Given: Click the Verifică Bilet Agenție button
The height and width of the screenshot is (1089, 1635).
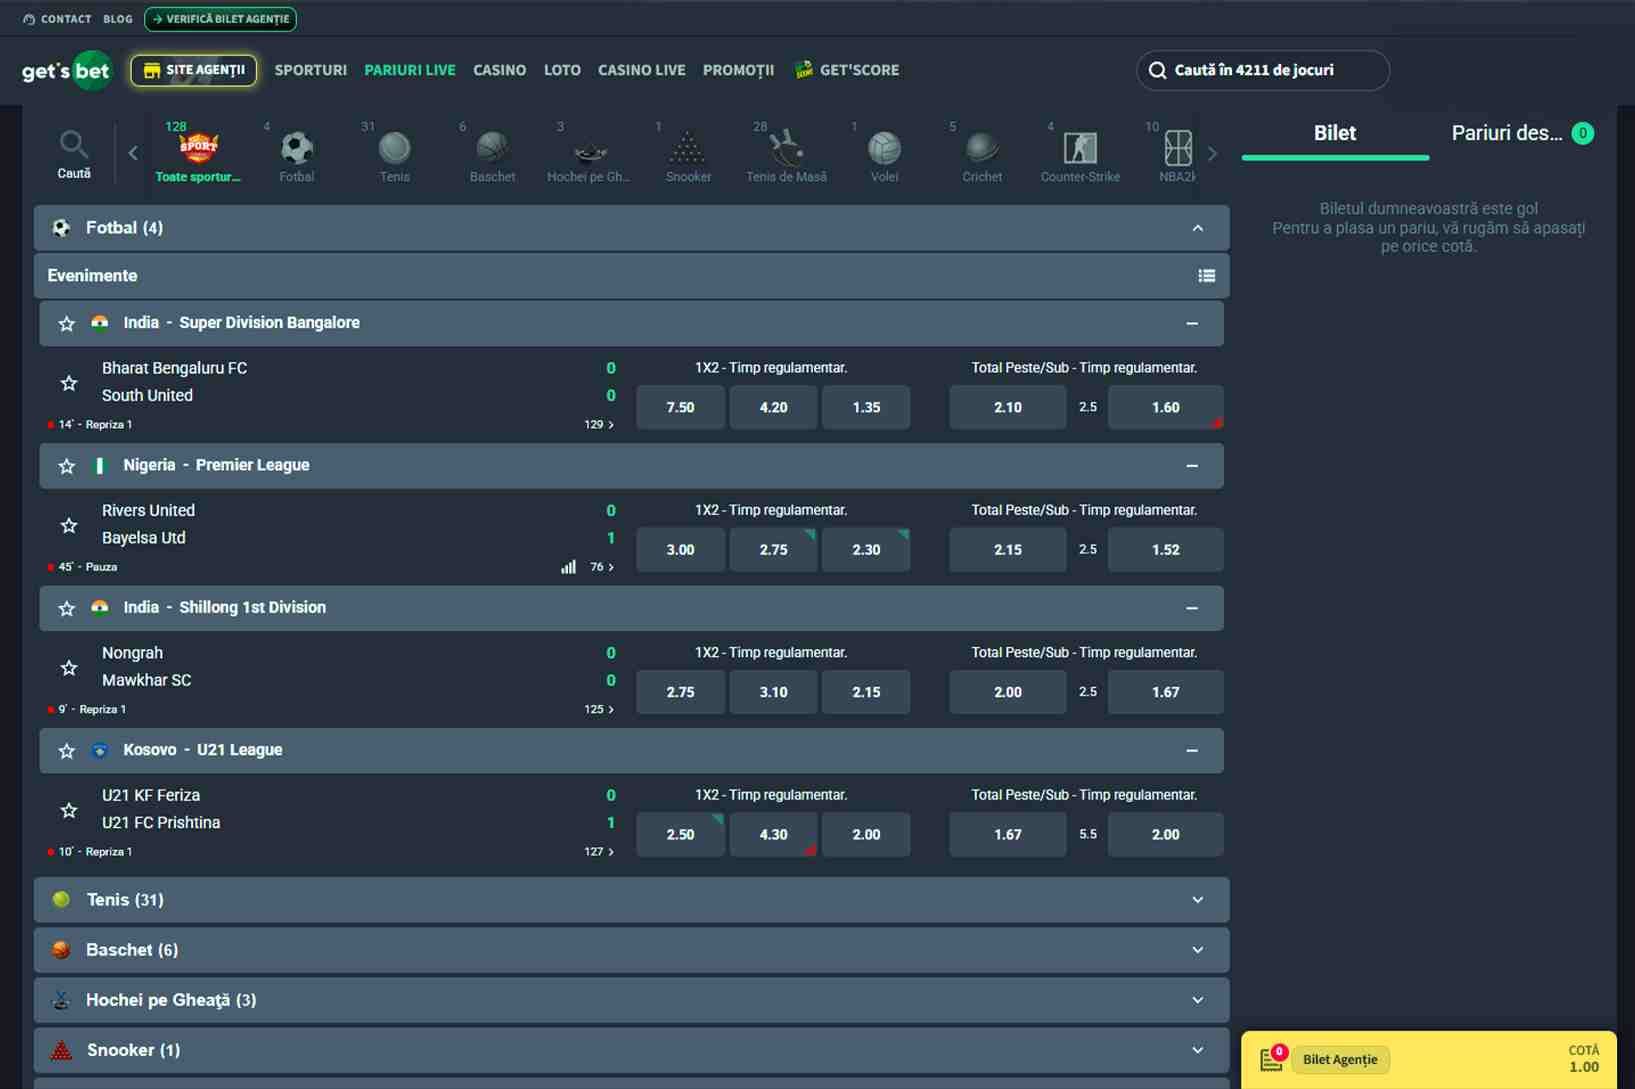Looking at the screenshot, I should coord(220,18).
